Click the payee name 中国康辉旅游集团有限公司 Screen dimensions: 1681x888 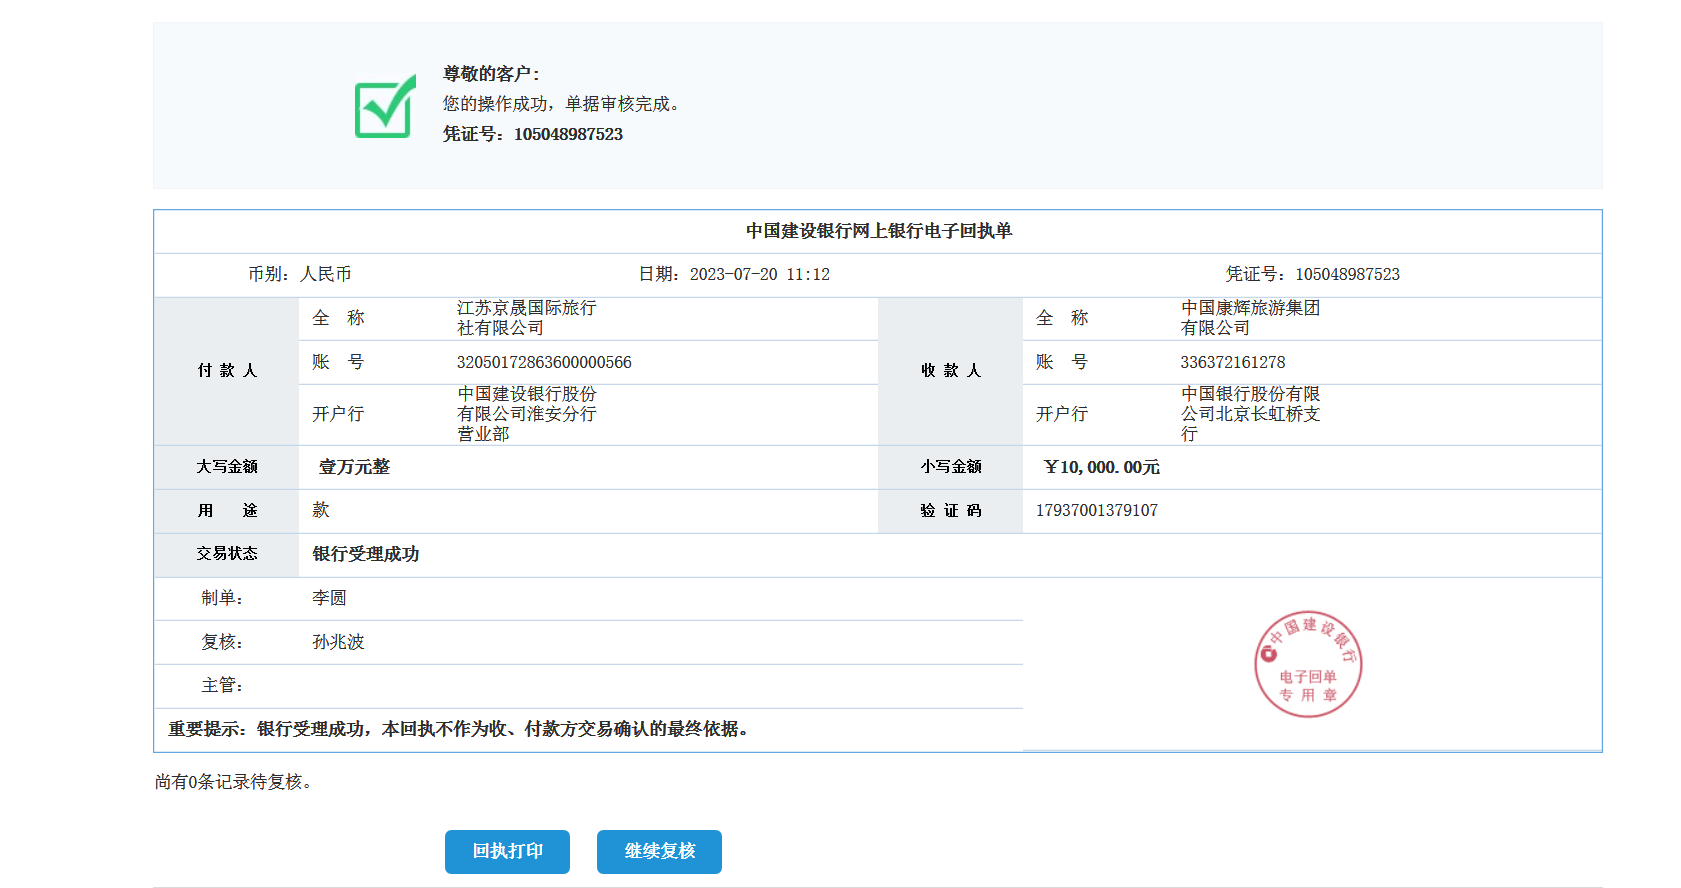1250,318
